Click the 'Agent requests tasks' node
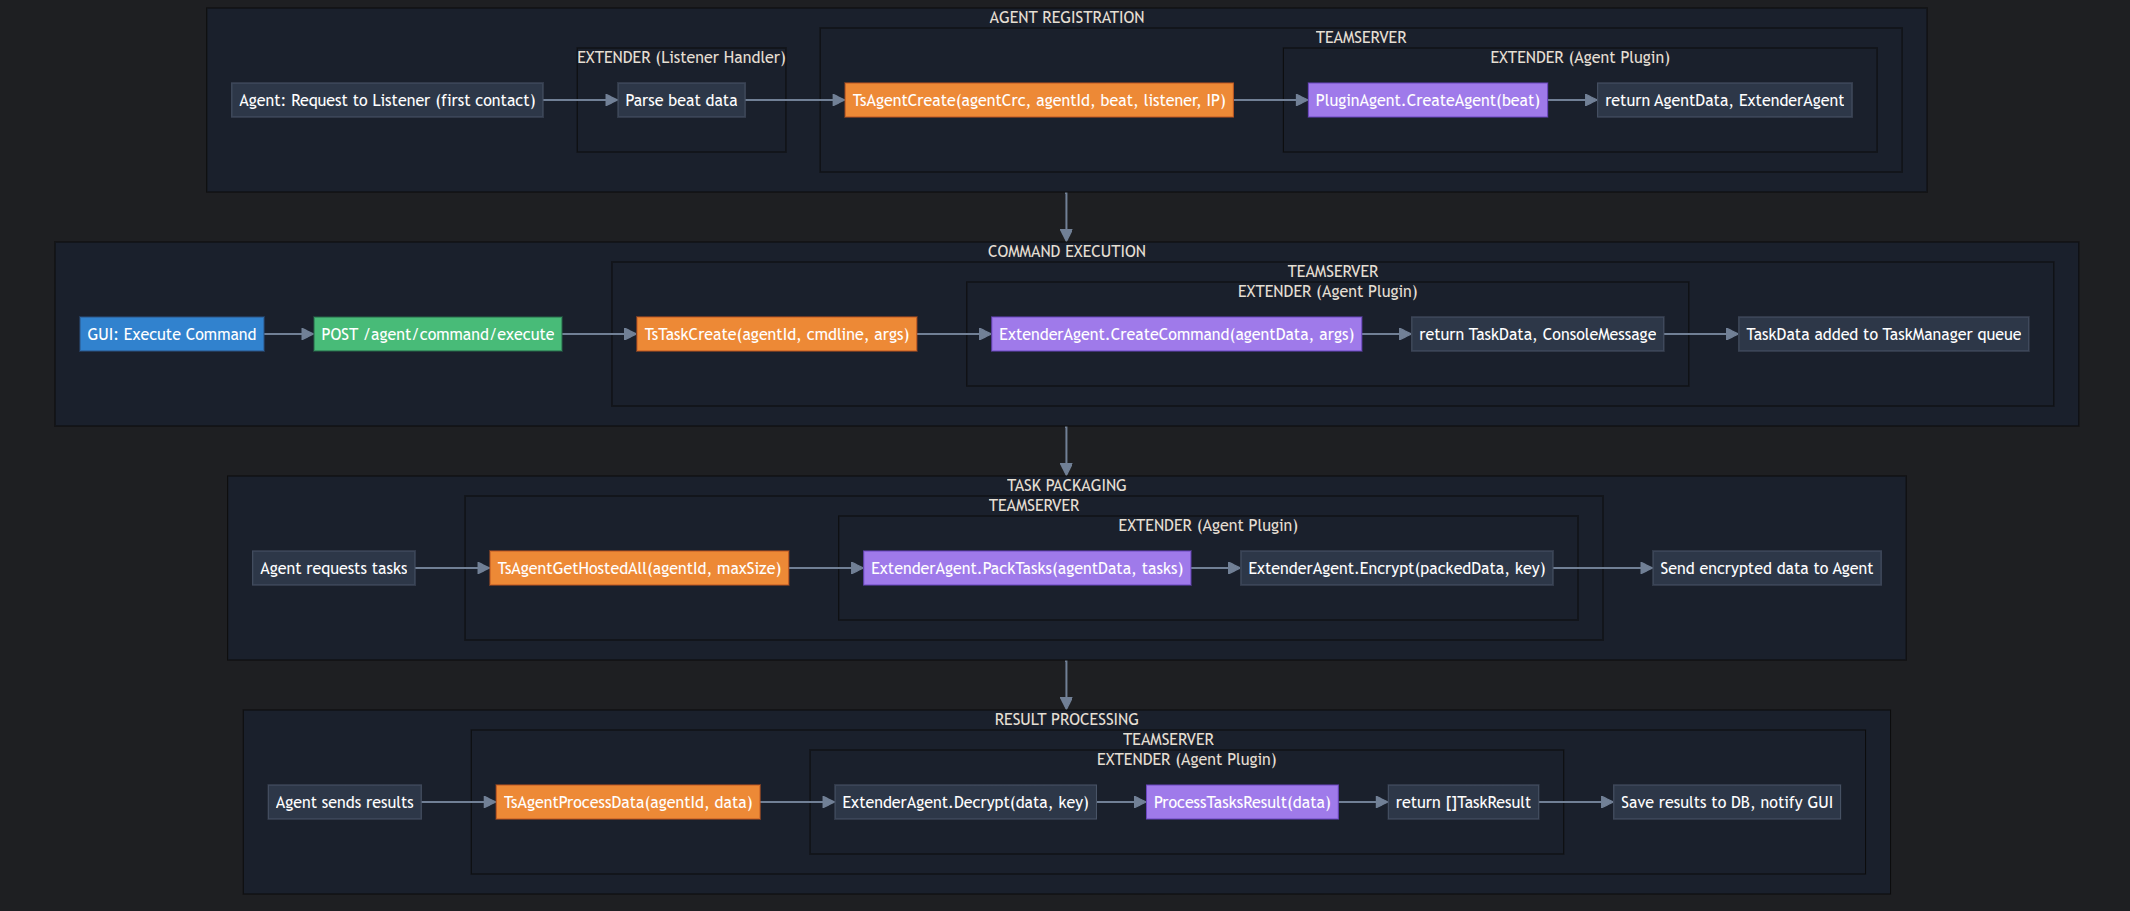 click(334, 568)
